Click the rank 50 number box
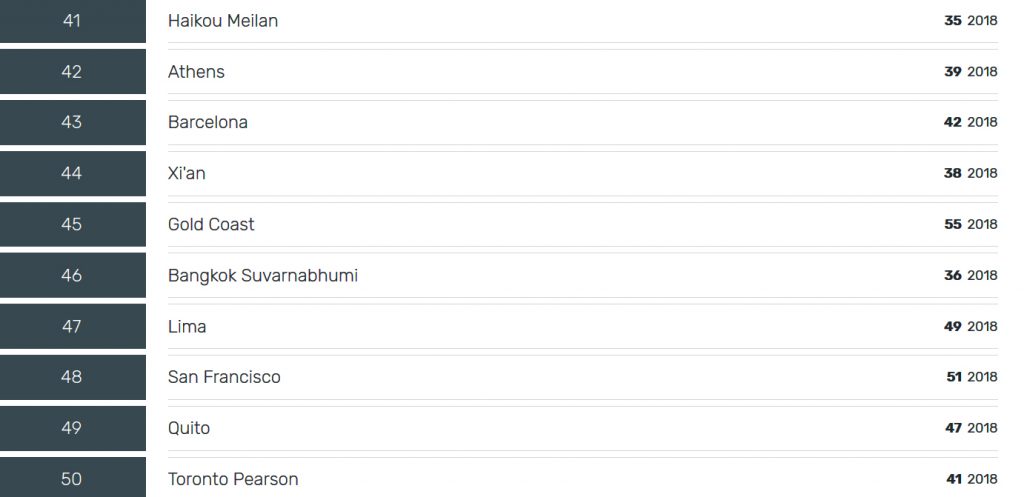 pos(72,478)
